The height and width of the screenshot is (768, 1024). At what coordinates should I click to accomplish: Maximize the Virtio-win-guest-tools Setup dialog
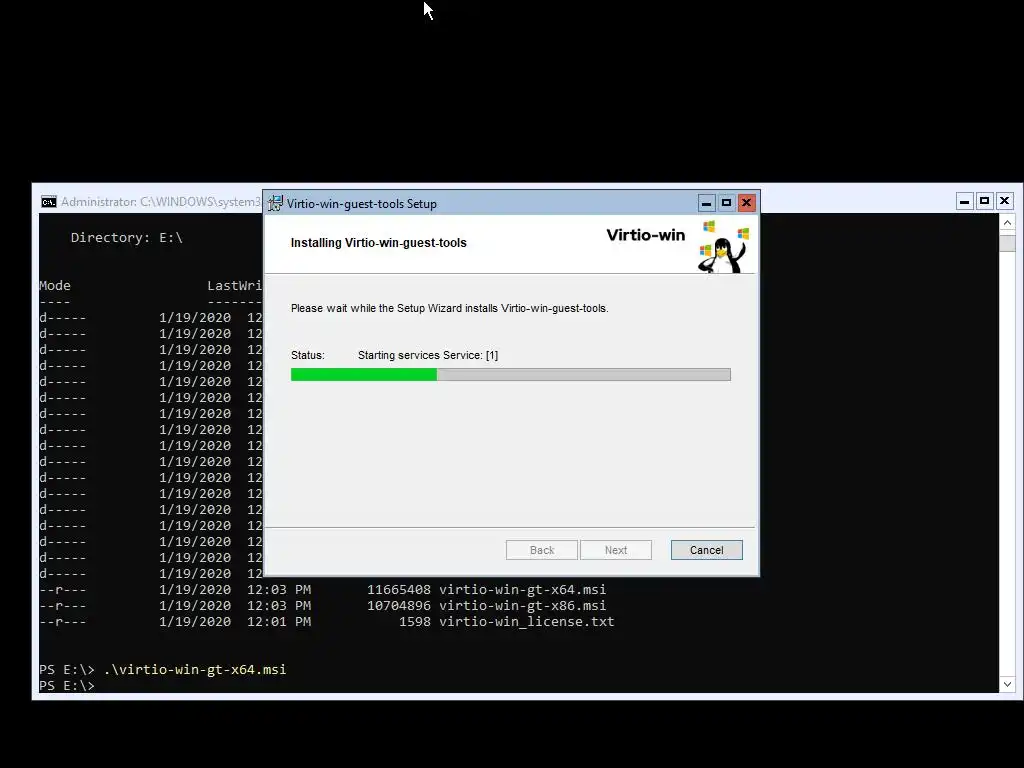(x=726, y=203)
